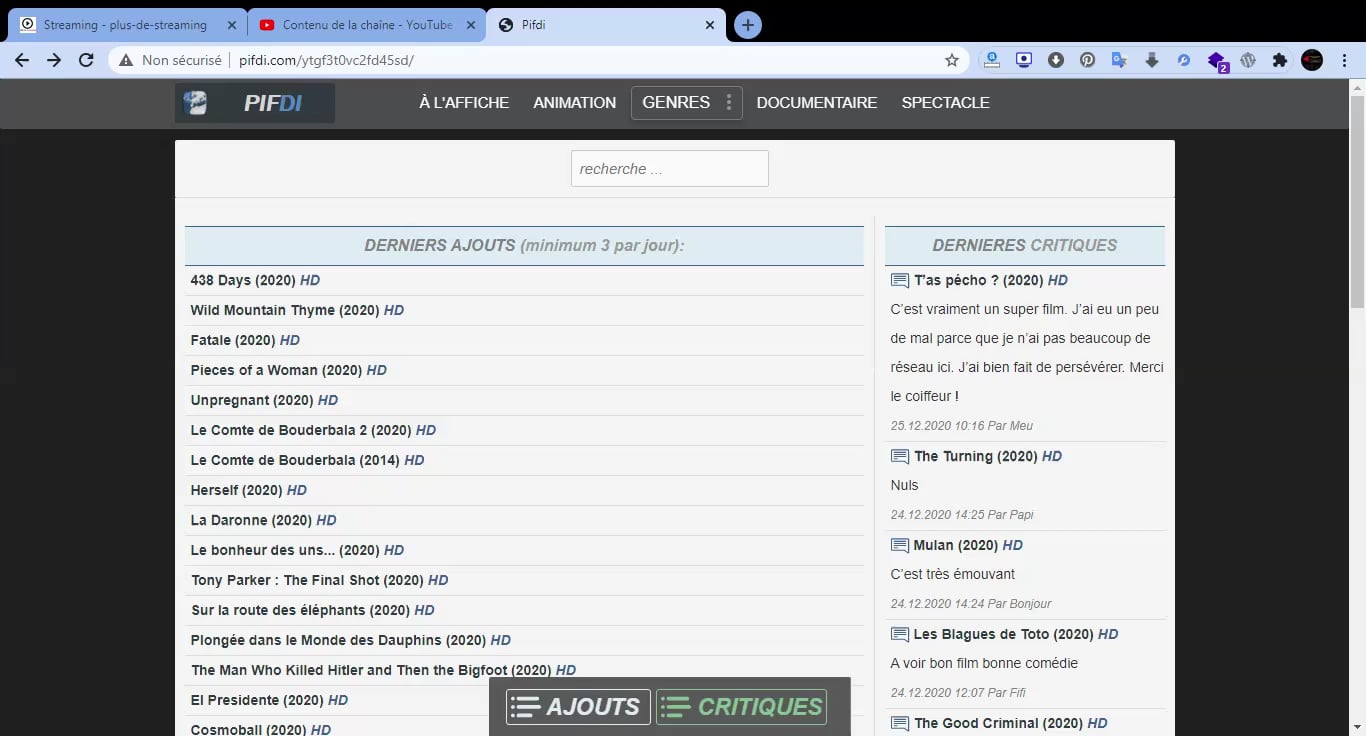1366x736 pixels.
Task: Open the WordPress extension icon
Action: pyautogui.click(x=1247, y=60)
